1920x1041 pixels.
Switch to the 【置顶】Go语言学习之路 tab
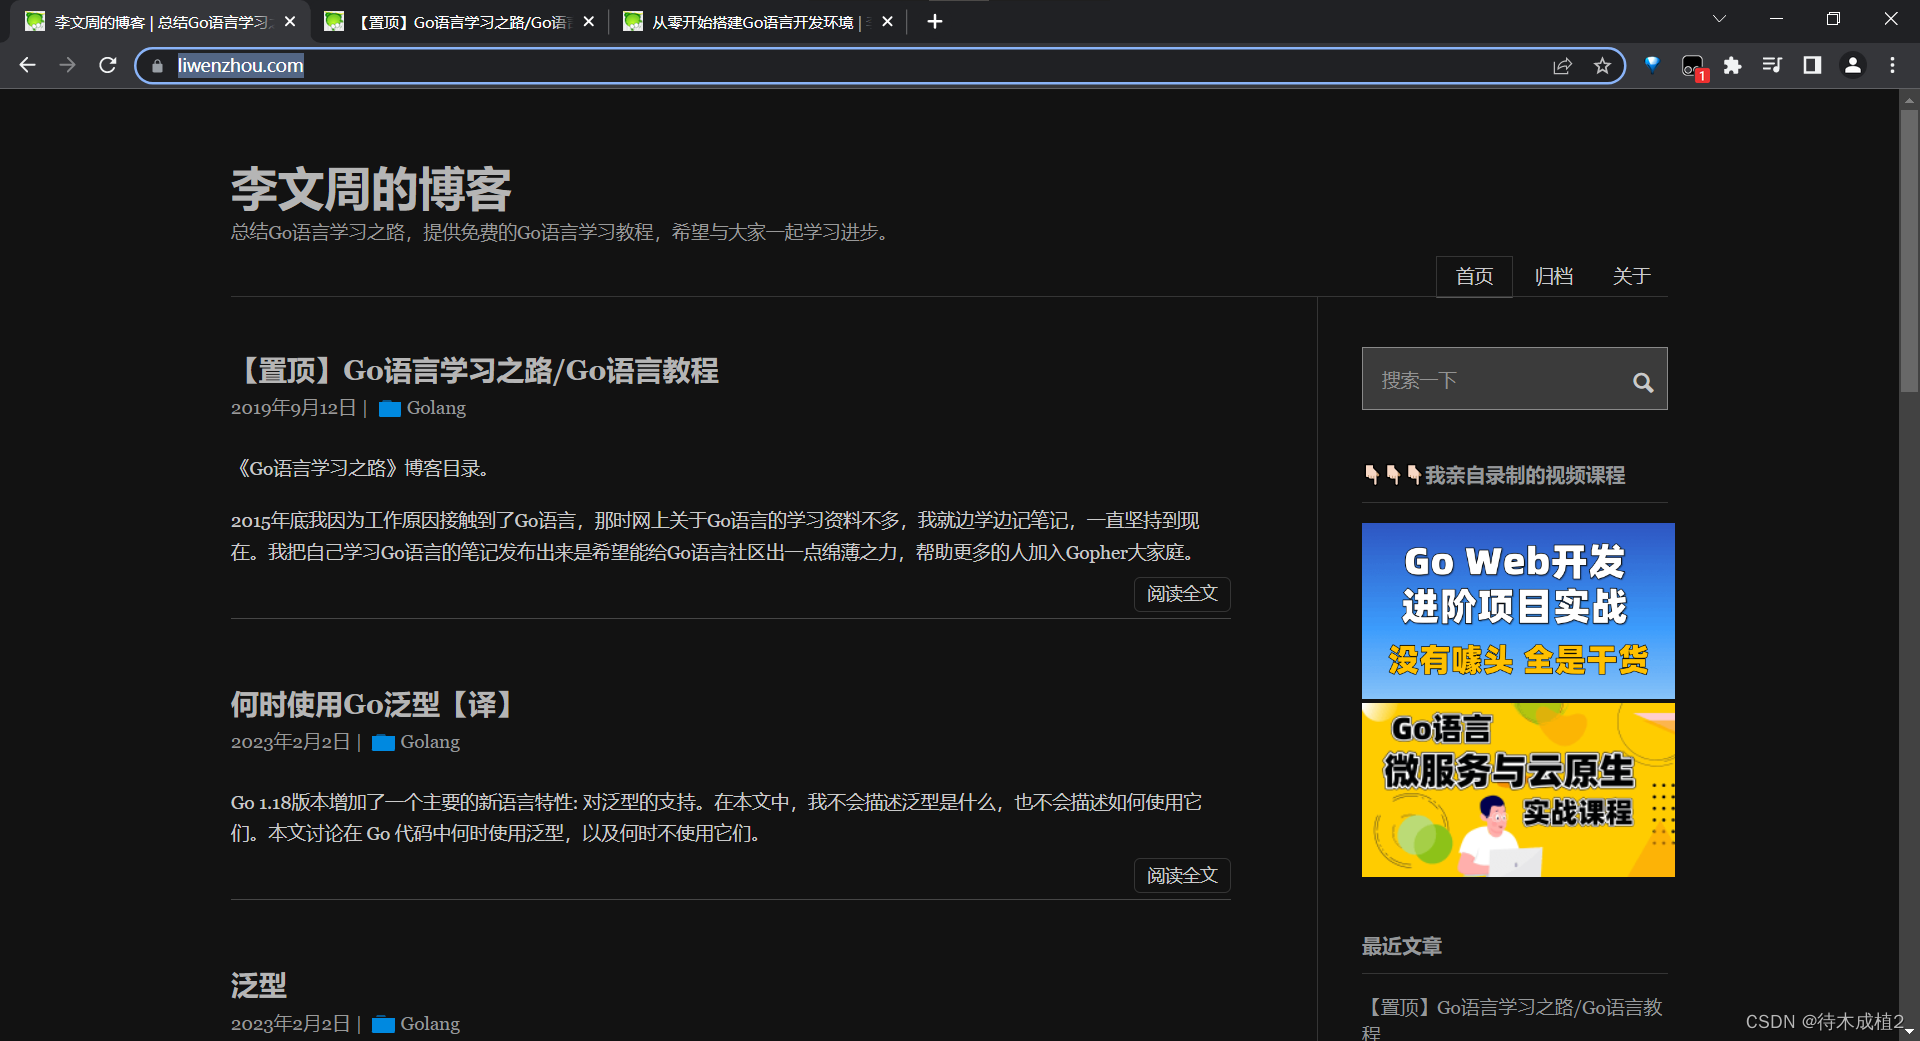(460, 22)
